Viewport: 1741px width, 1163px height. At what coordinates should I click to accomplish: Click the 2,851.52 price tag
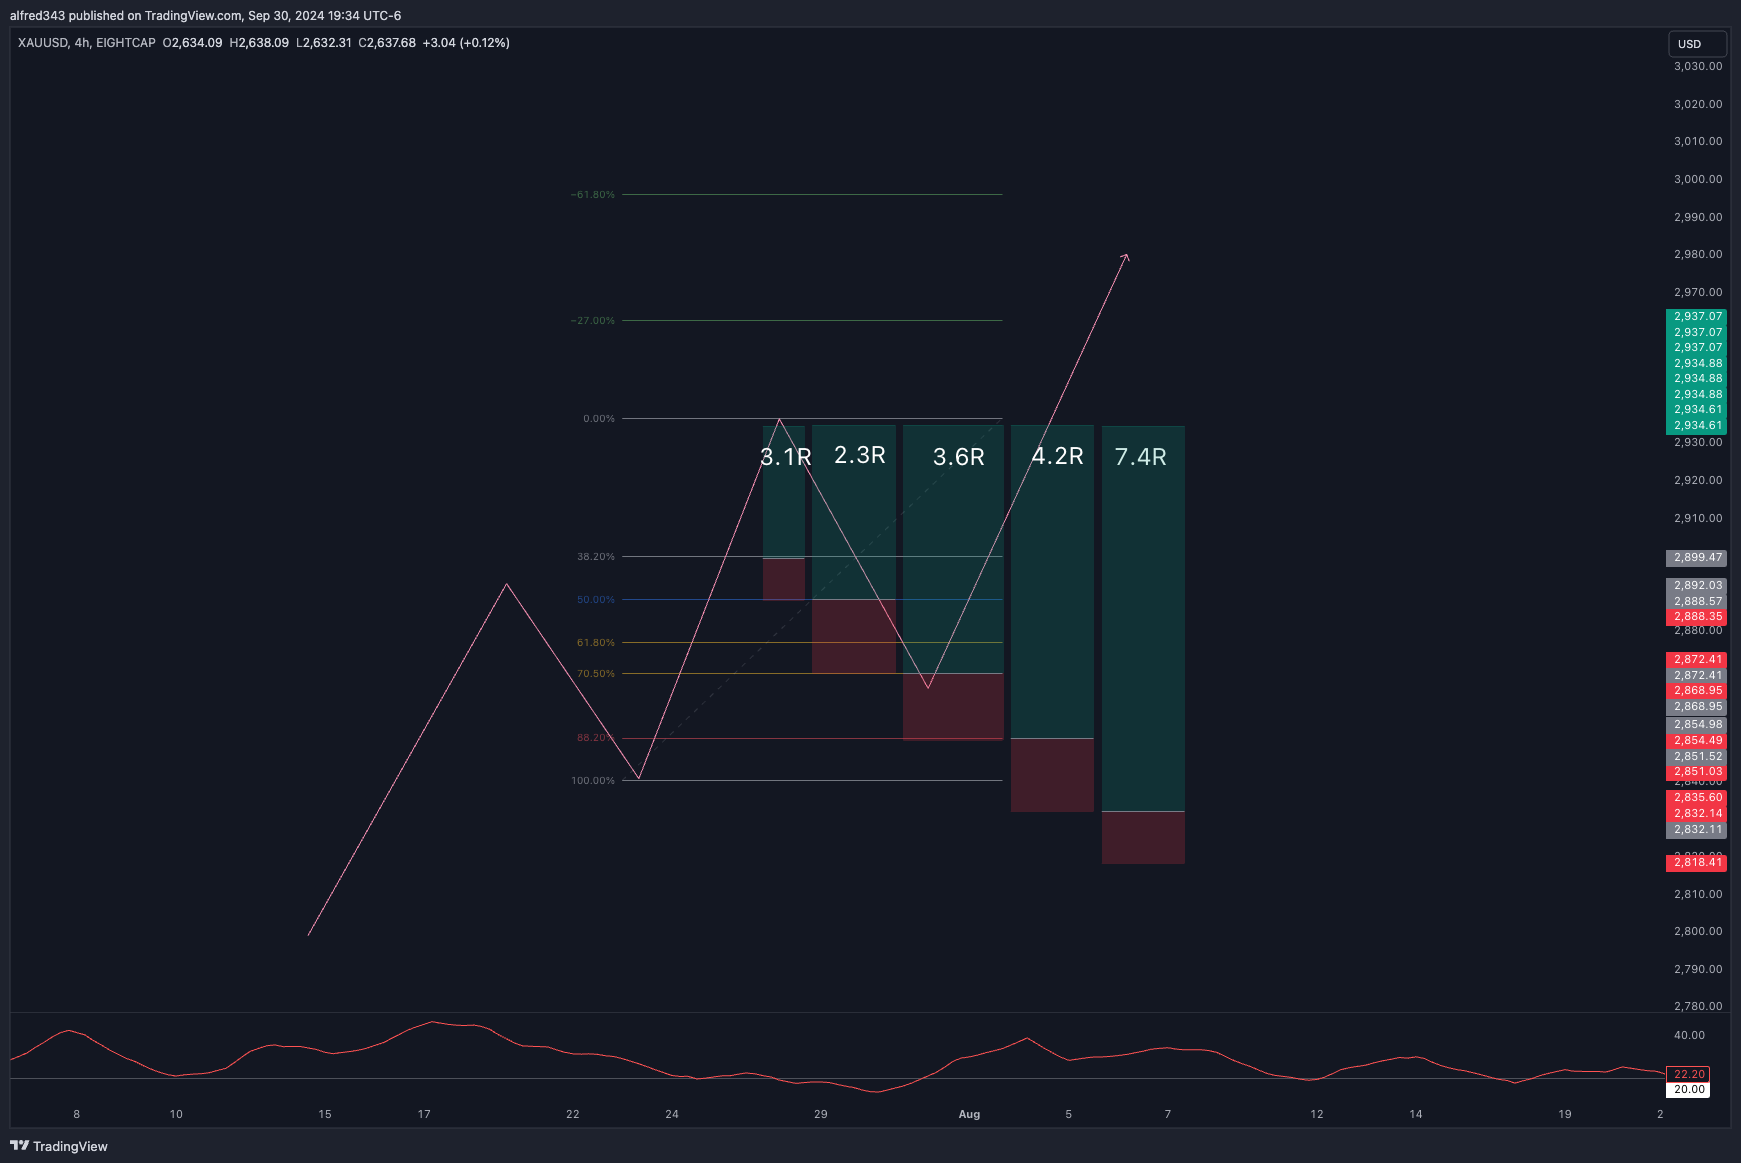pos(1696,757)
